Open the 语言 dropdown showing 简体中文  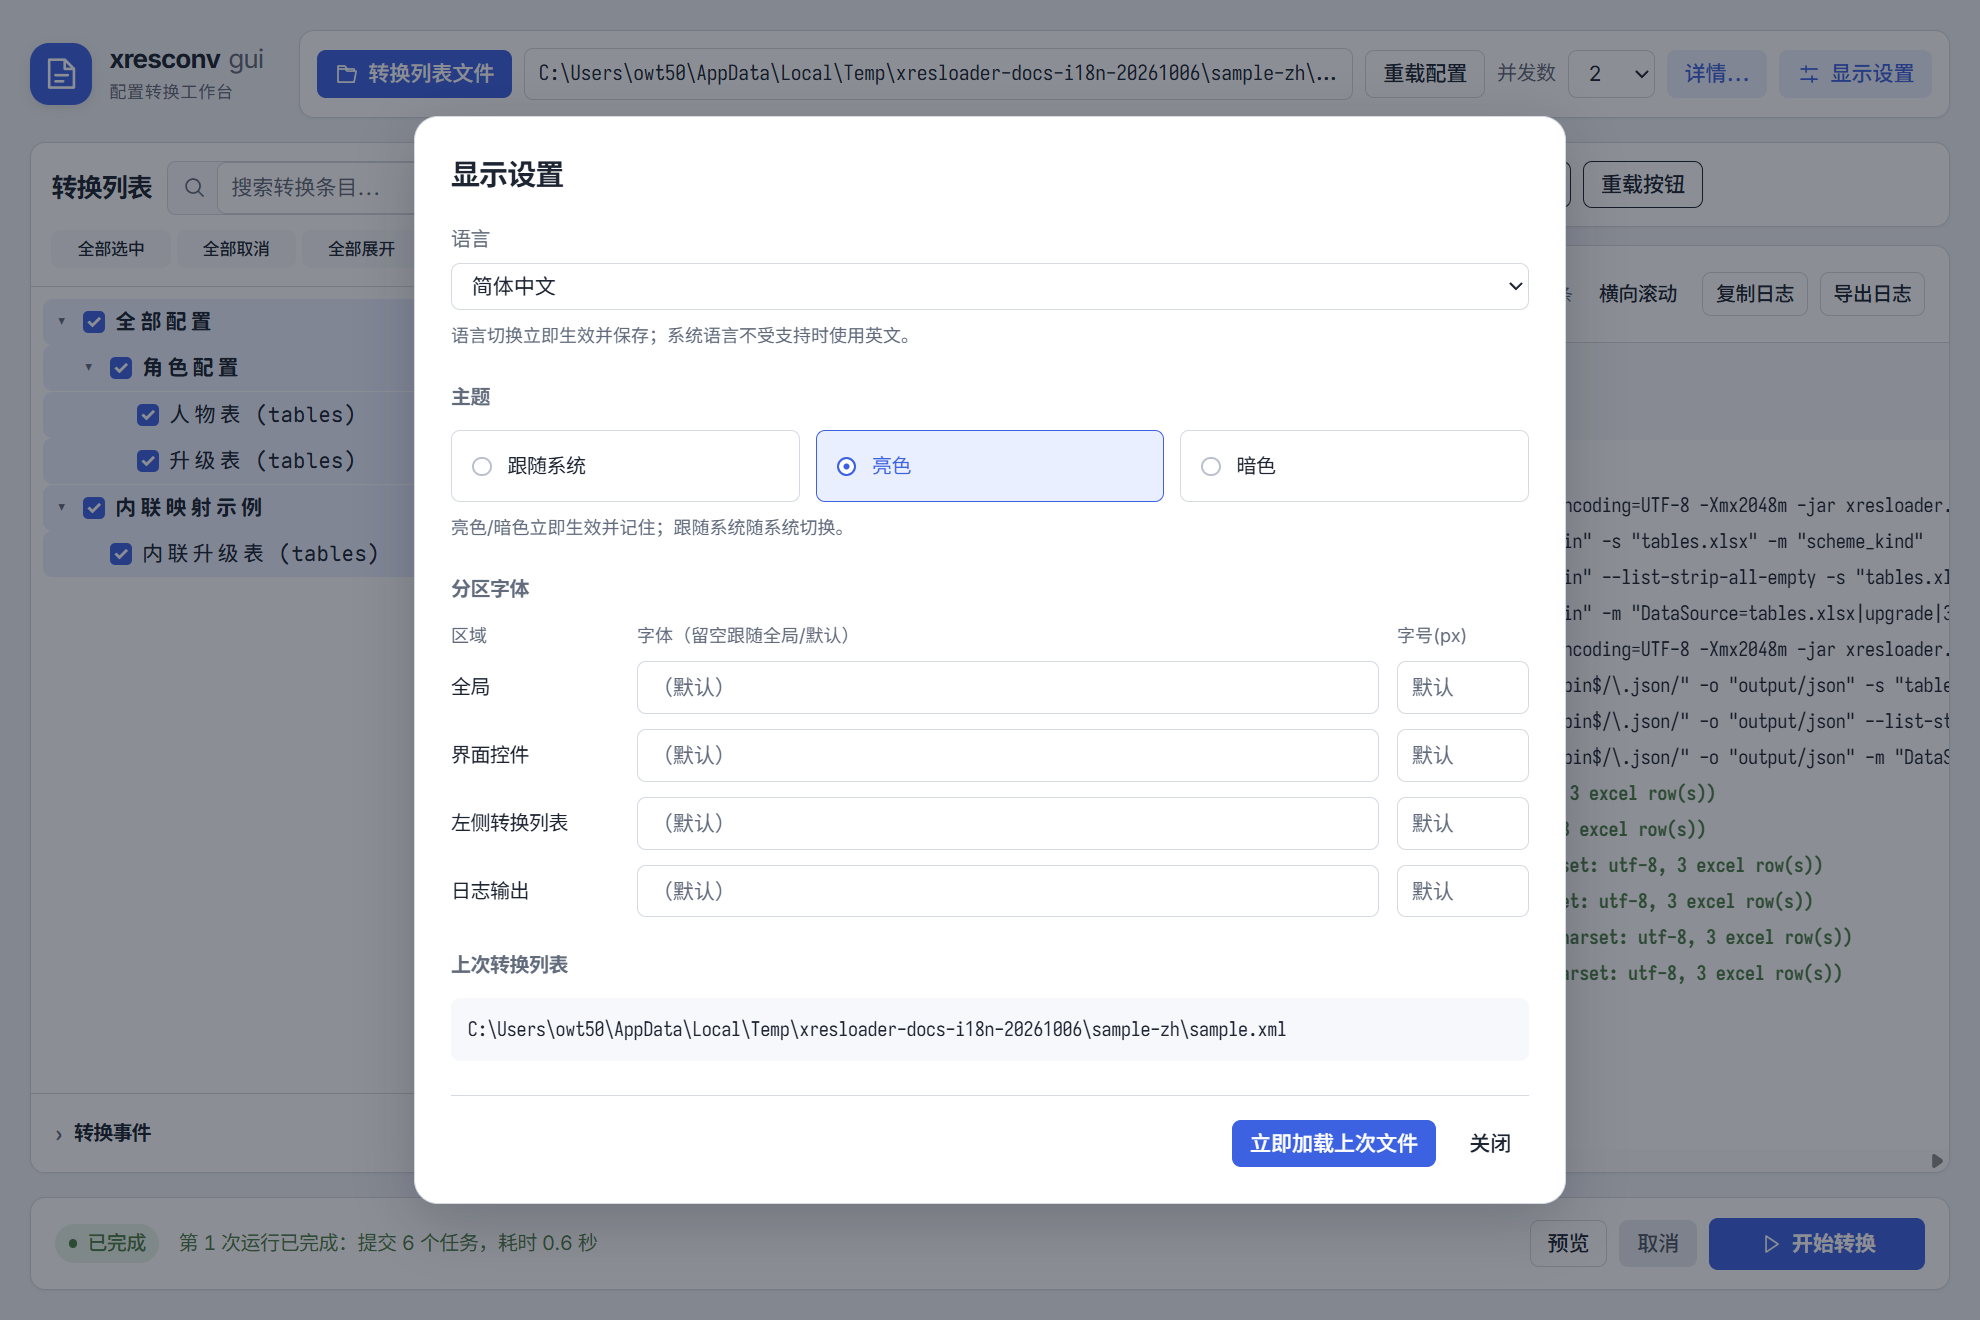989,287
